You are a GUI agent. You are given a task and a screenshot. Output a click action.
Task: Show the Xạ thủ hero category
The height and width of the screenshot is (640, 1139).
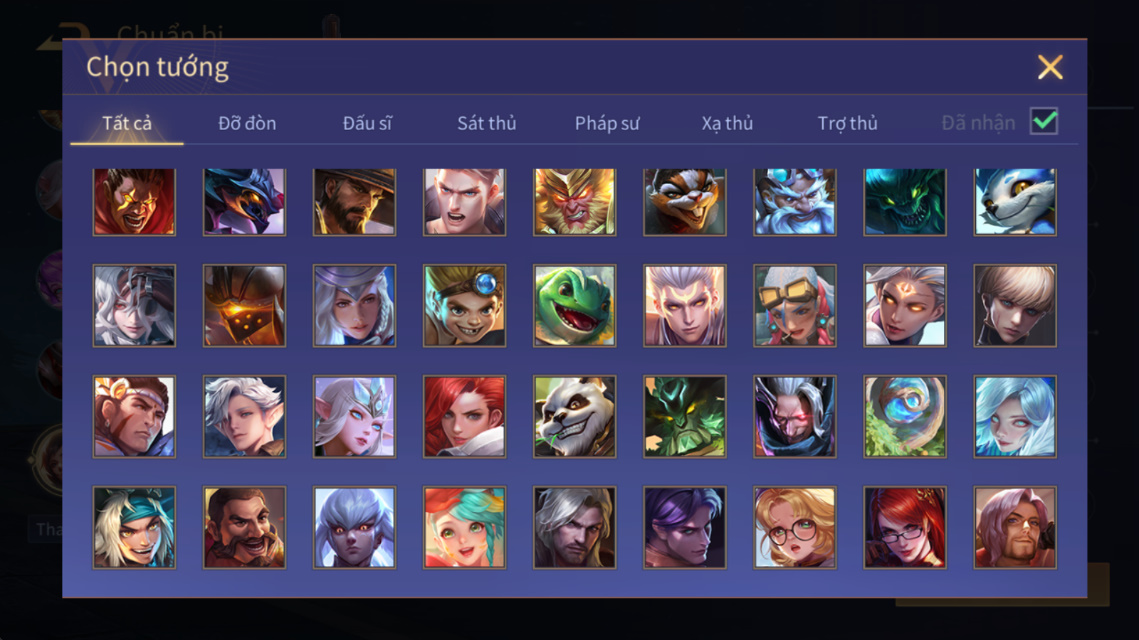point(727,123)
